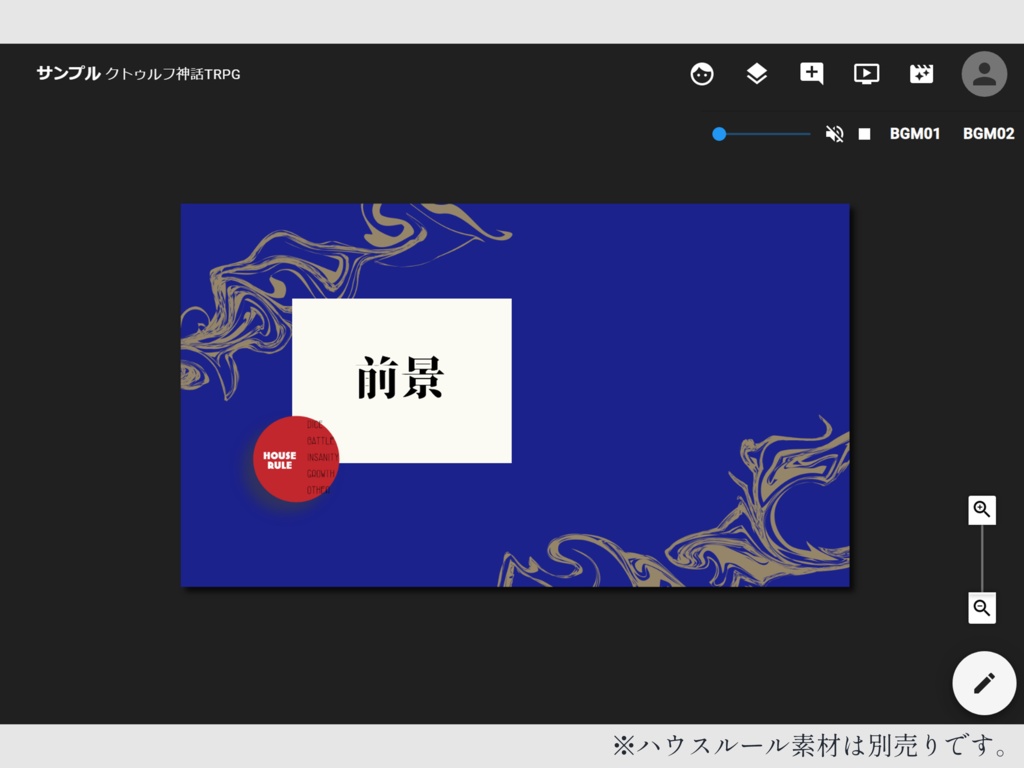
Task: Zoom in using the upper magnifier icon
Action: (981, 509)
